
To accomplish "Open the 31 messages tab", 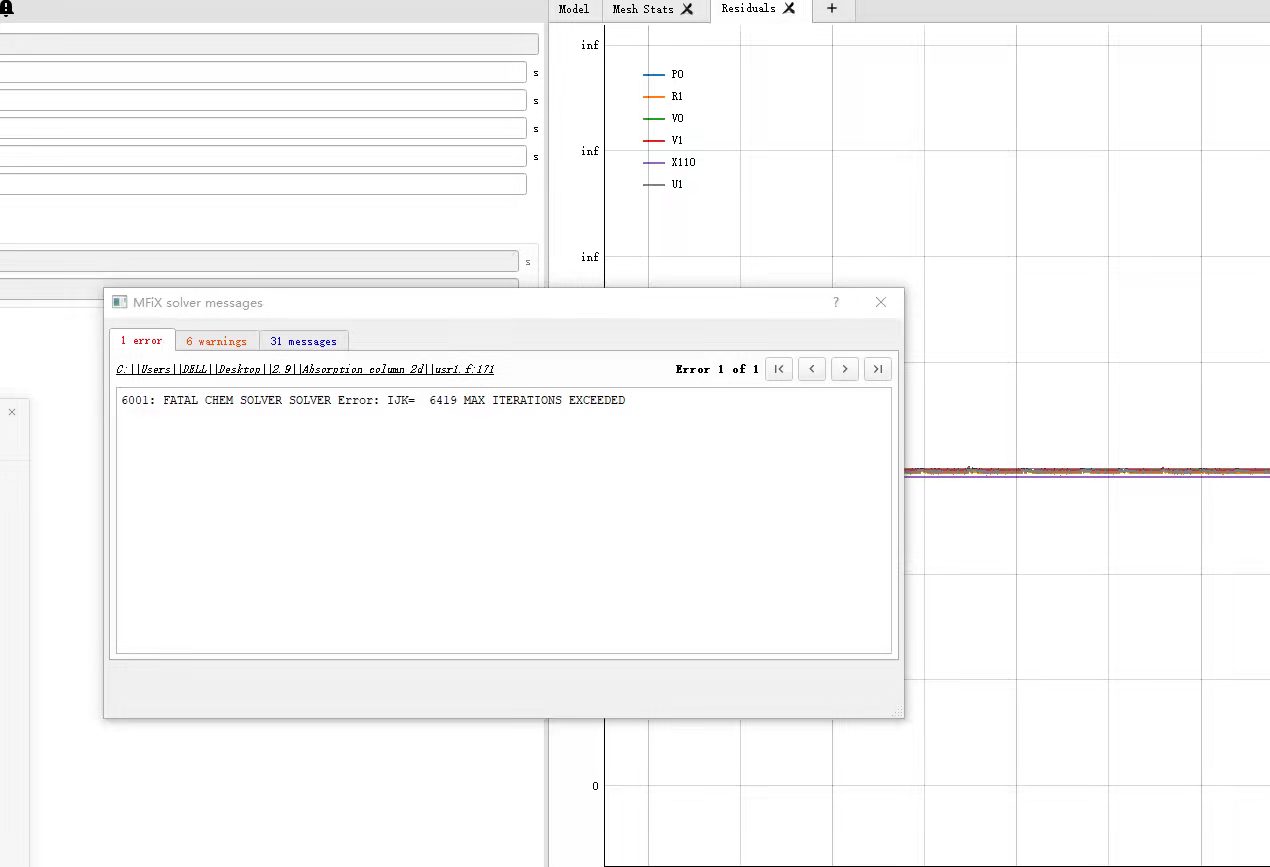I will click(x=304, y=341).
